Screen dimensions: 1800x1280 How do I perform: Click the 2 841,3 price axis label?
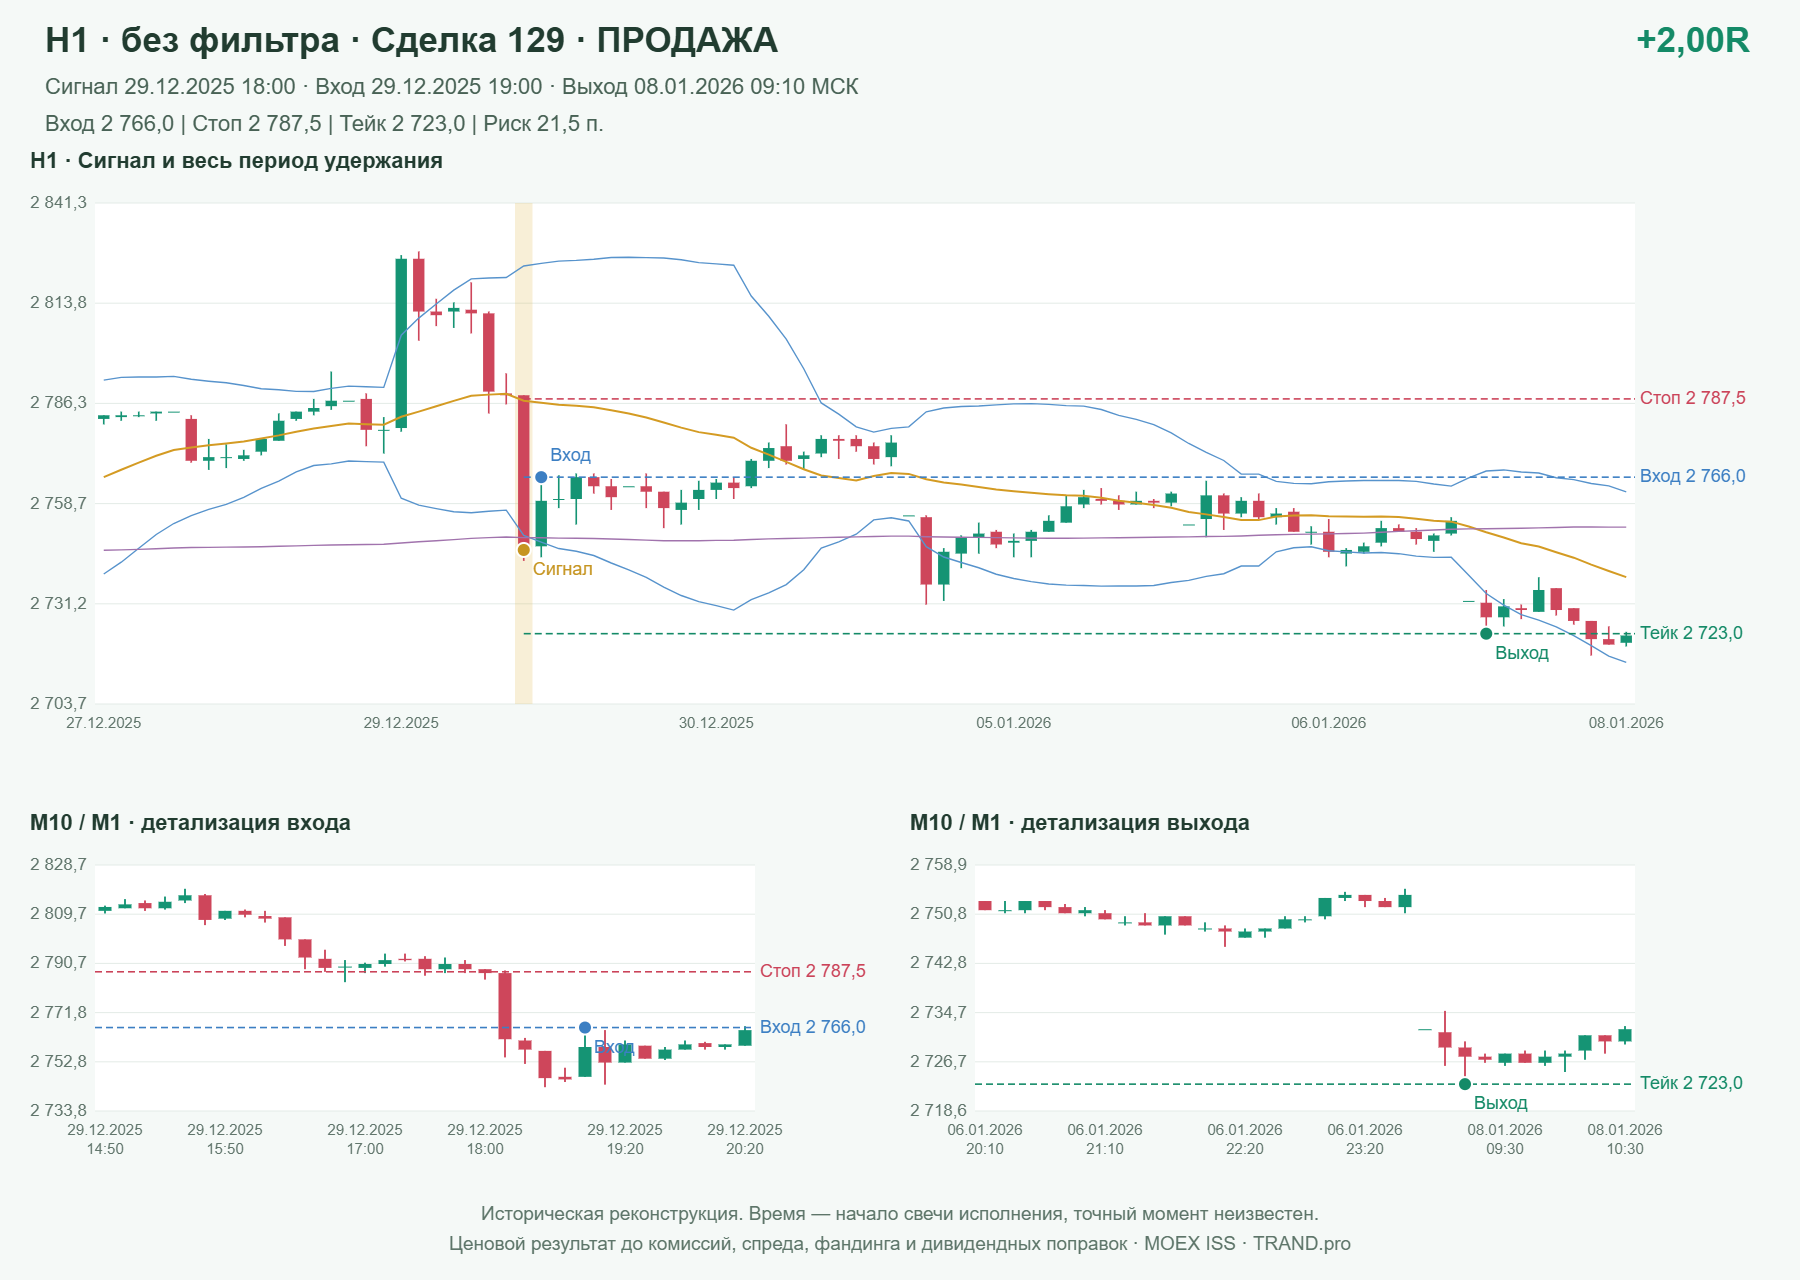pyautogui.click(x=58, y=203)
